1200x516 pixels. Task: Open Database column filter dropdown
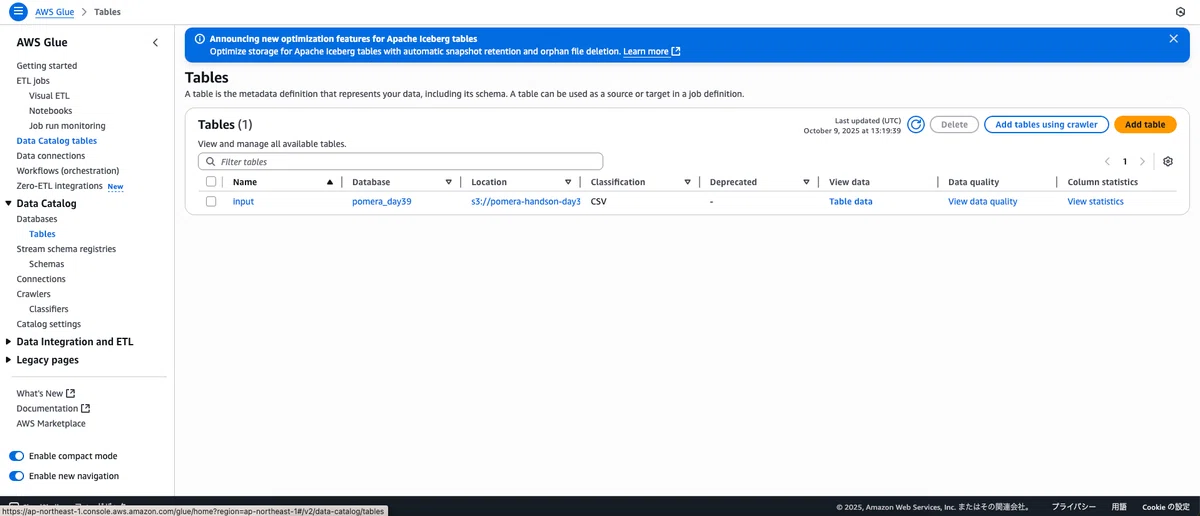pyautogui.click(x=449, y=182)
